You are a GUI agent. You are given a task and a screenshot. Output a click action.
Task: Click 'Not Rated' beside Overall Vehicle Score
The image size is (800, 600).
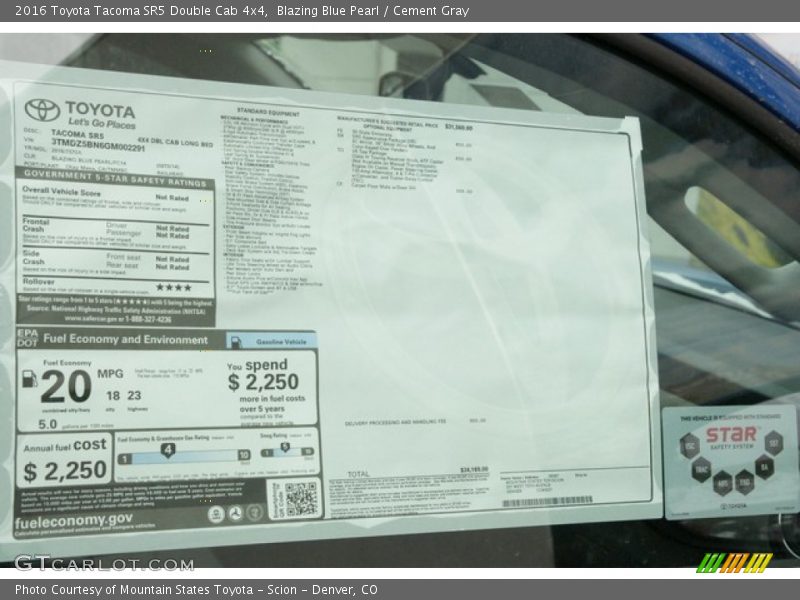[172, 197]
